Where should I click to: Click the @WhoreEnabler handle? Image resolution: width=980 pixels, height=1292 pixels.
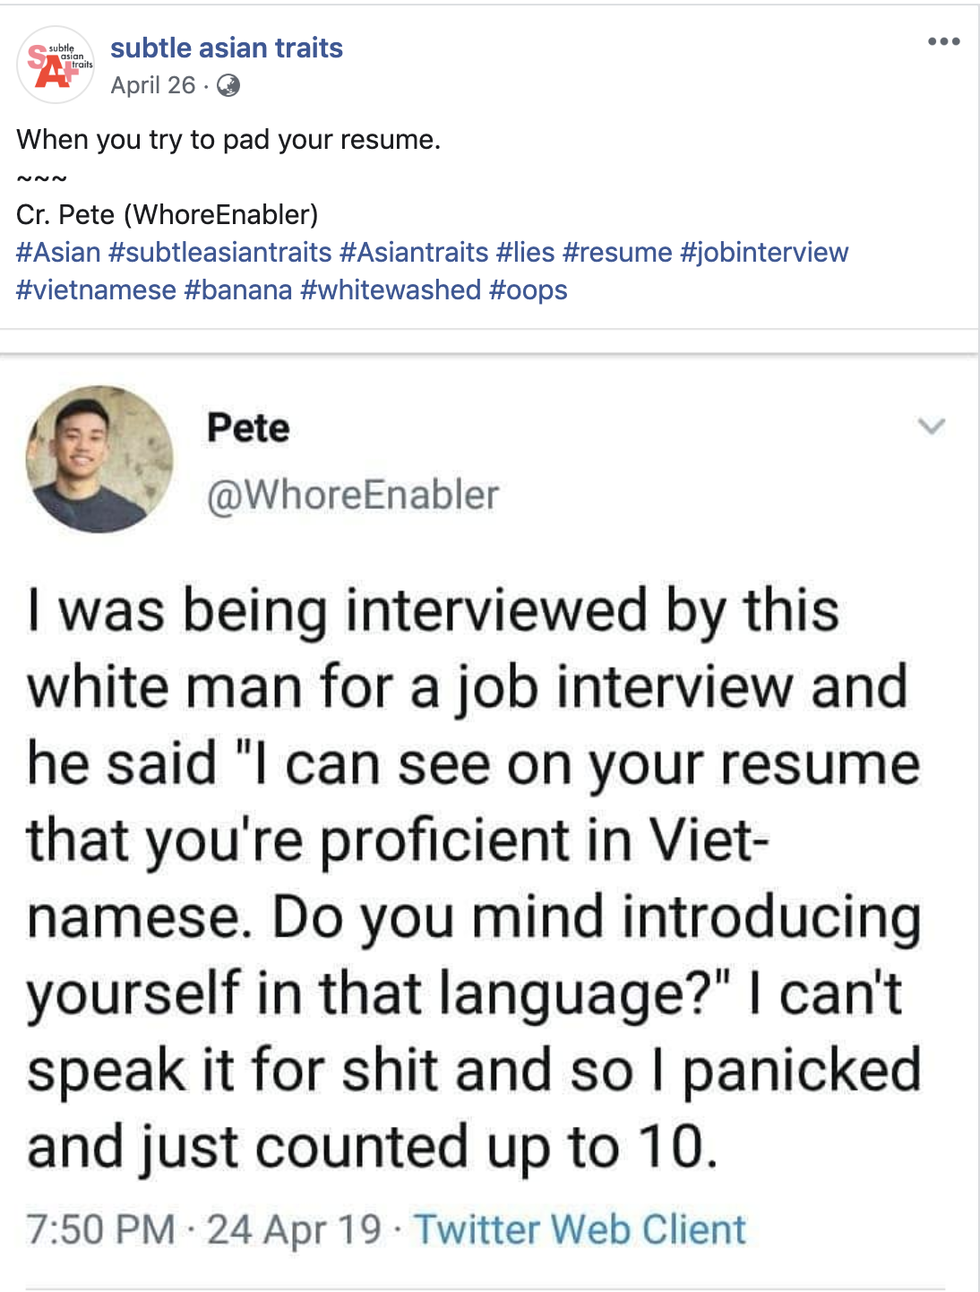[x=352, y=494]
